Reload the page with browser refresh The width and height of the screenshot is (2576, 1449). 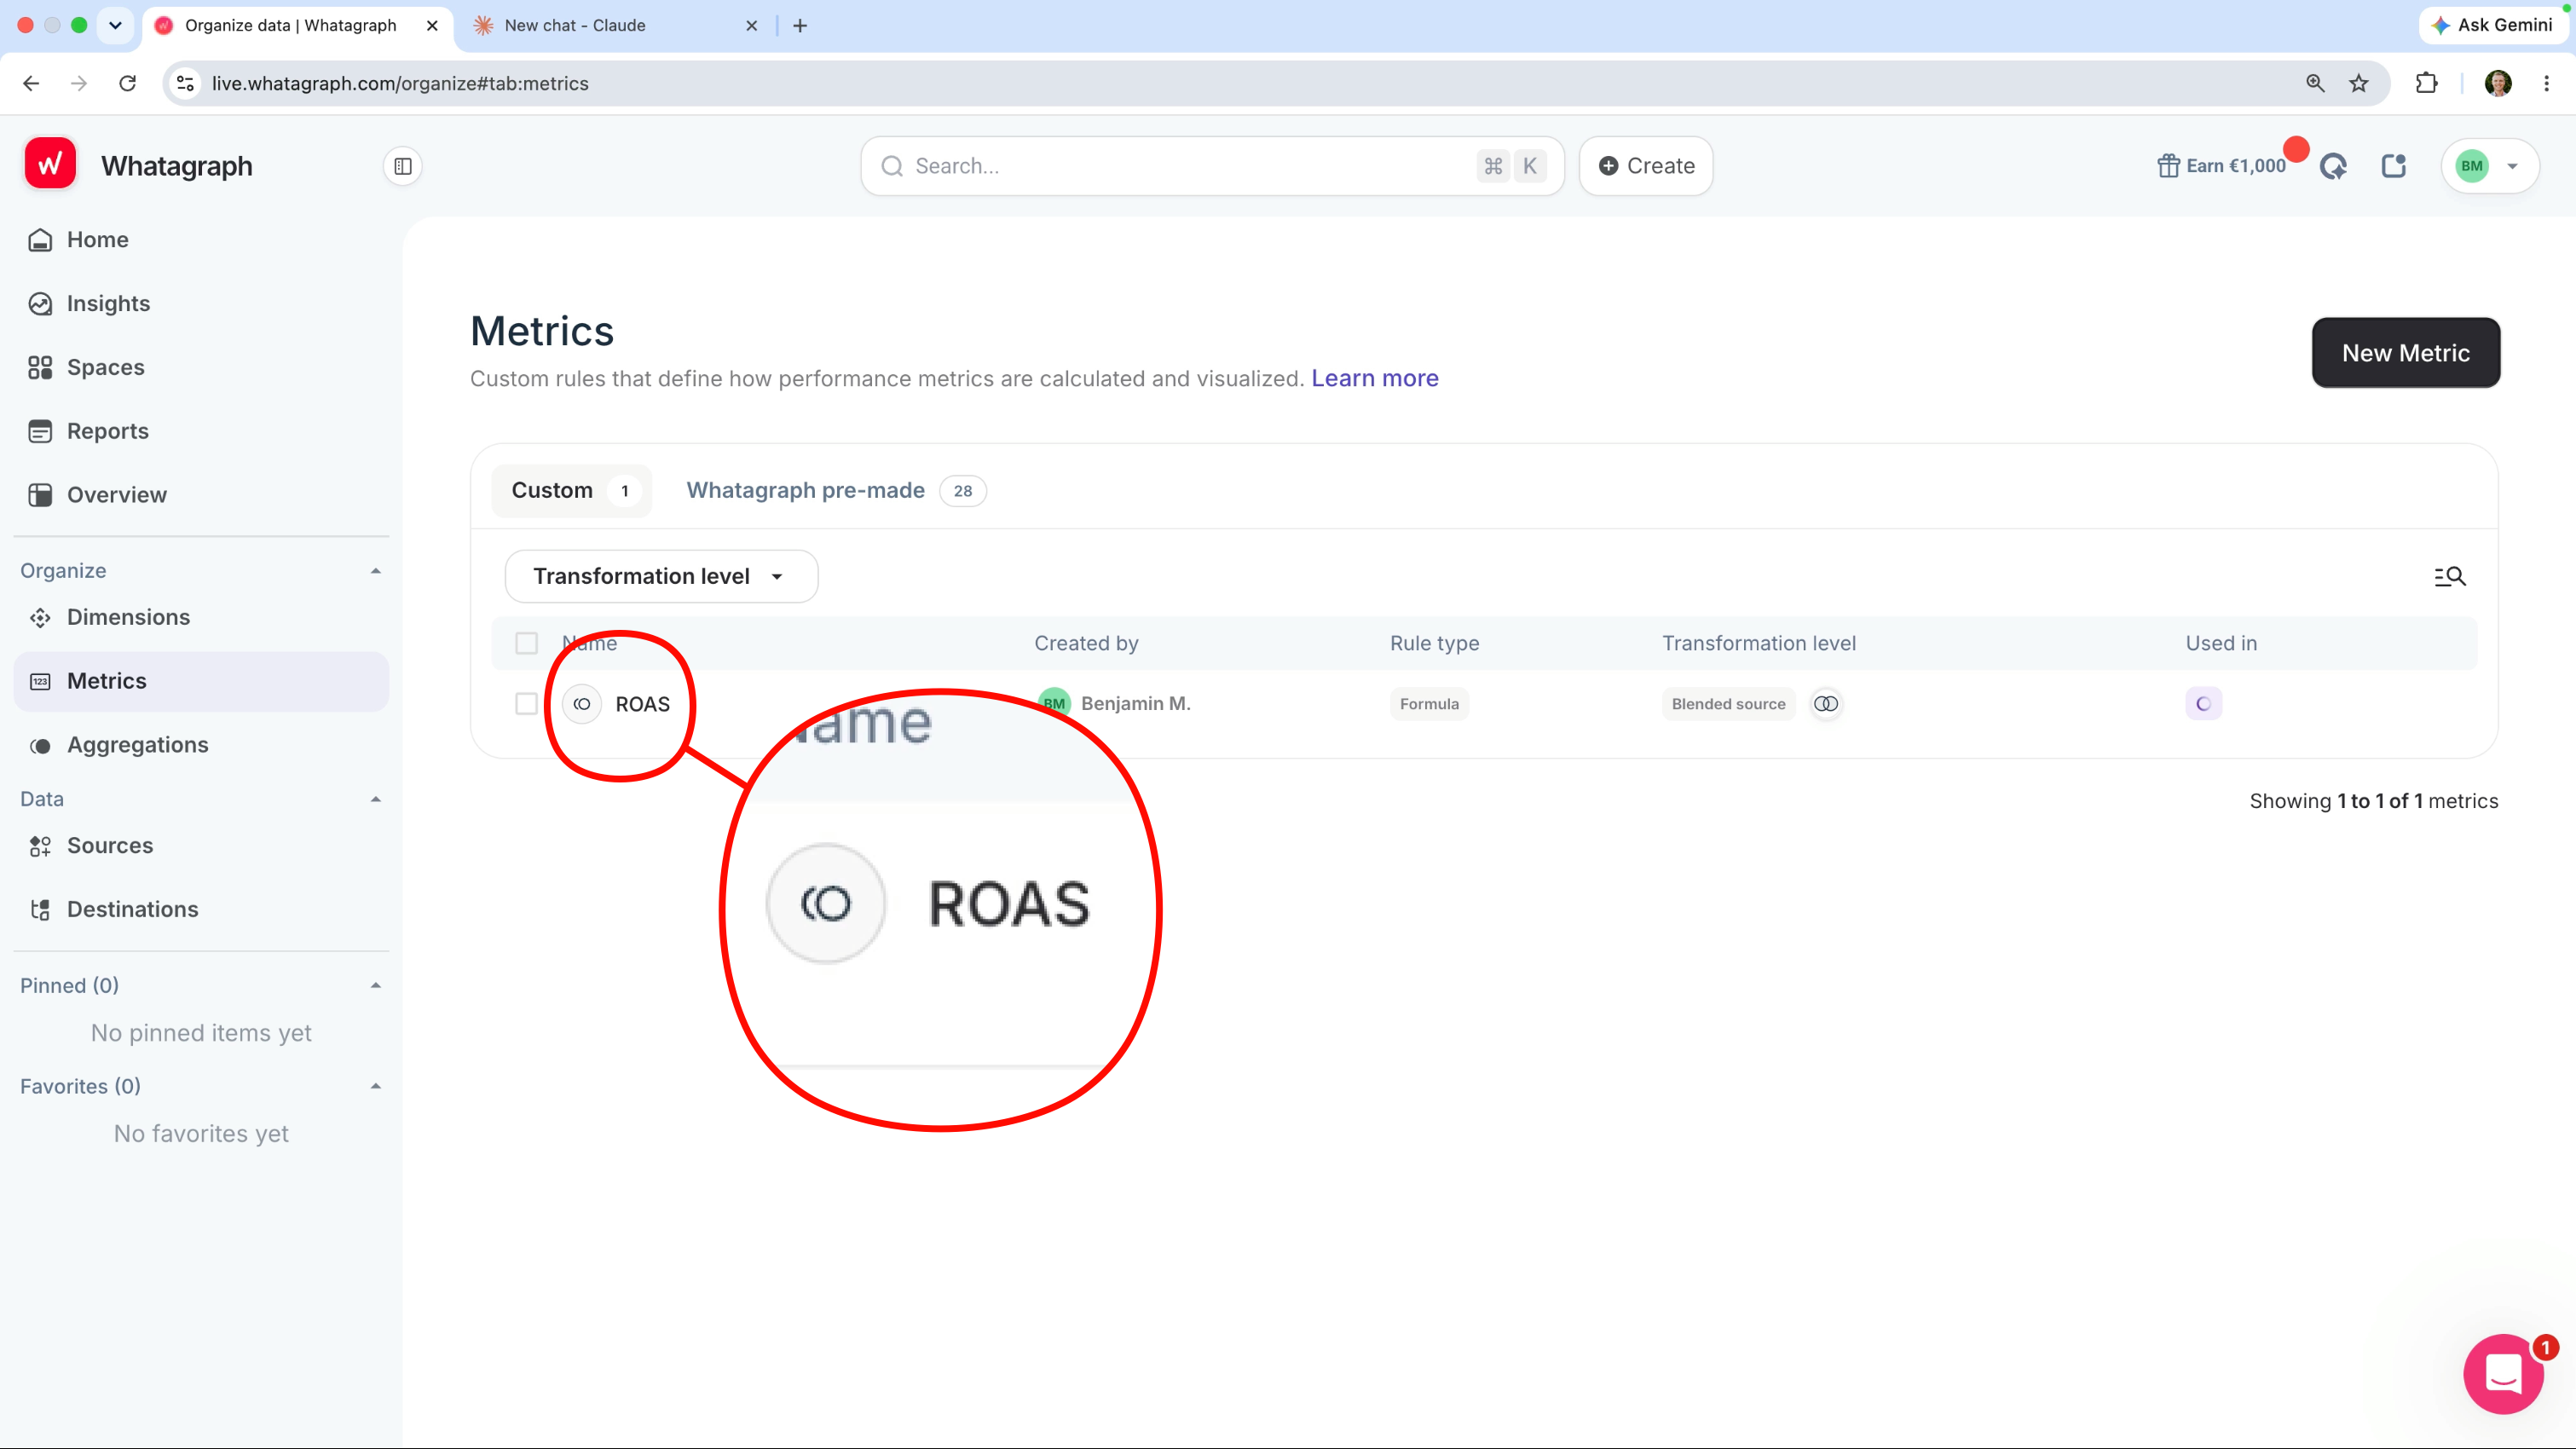coord(128,83)
